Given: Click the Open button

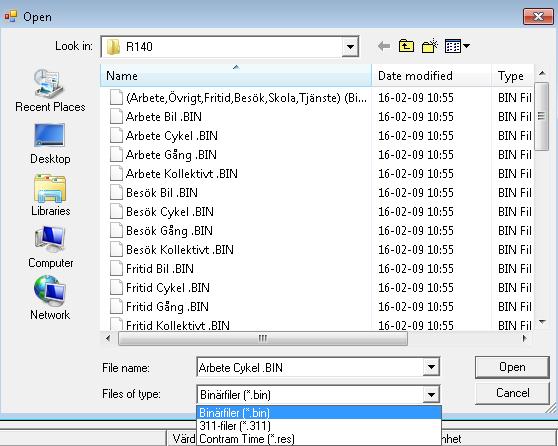Looking at the screenshot, I should pyautogui.click(x=512, y=367).
